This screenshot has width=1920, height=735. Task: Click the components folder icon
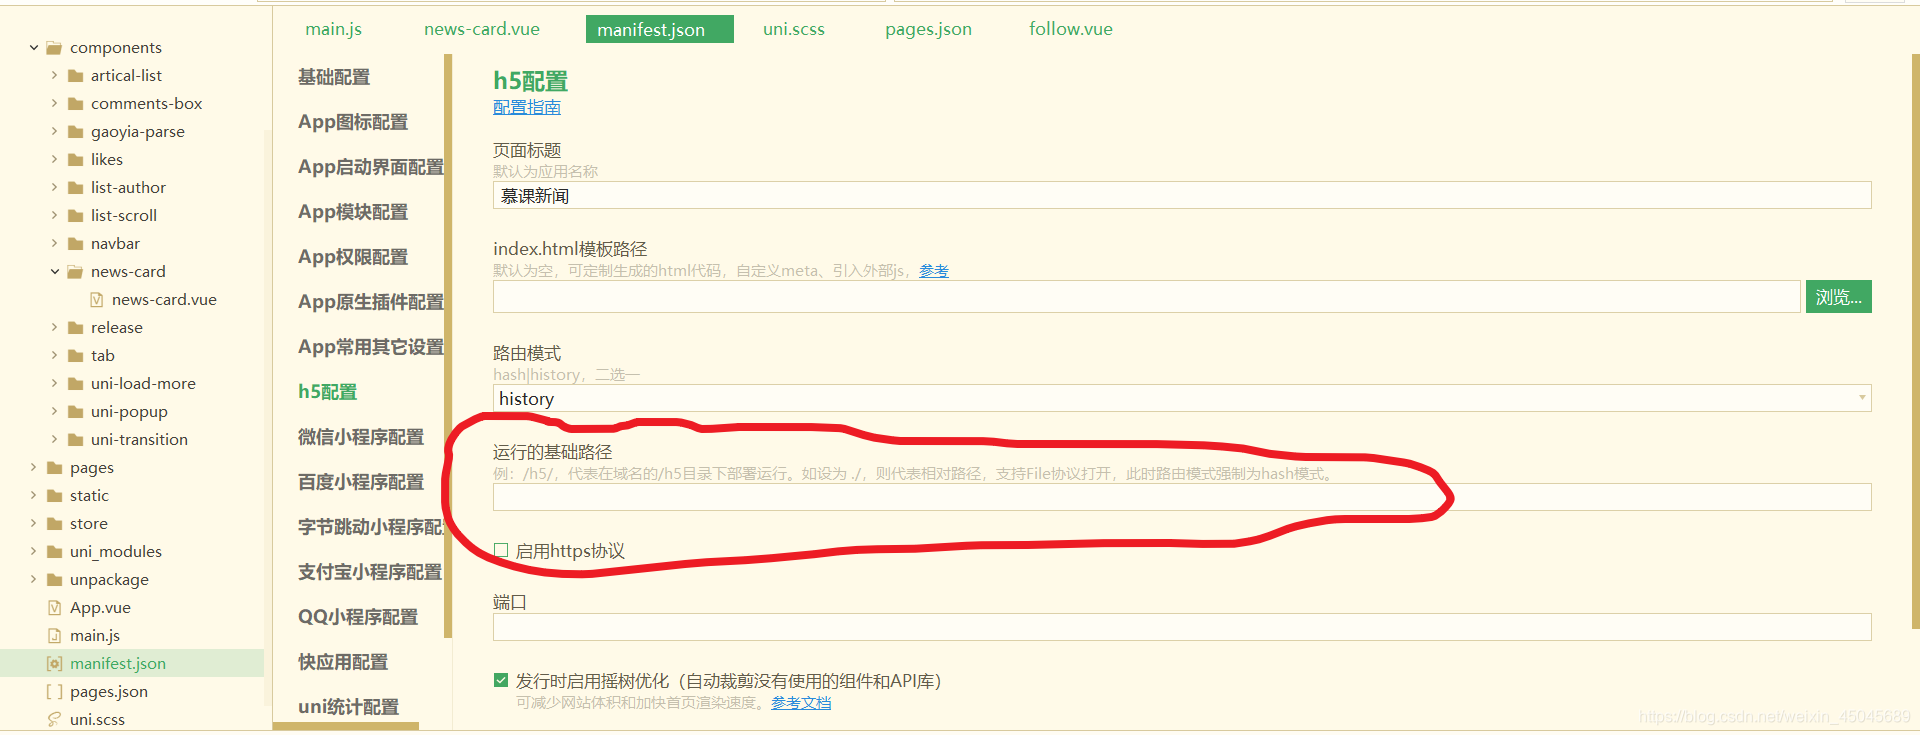54,48
